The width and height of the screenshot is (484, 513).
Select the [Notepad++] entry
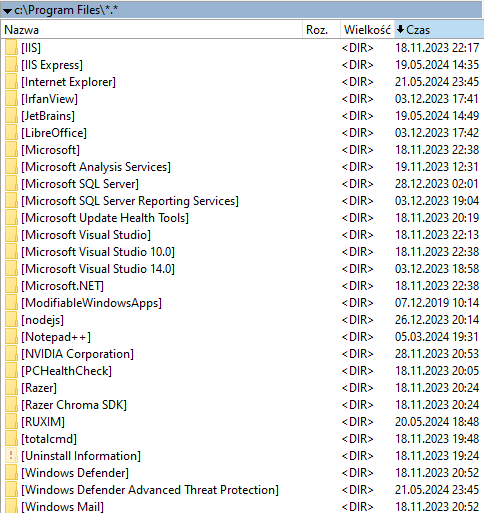[x=56, y=337]
